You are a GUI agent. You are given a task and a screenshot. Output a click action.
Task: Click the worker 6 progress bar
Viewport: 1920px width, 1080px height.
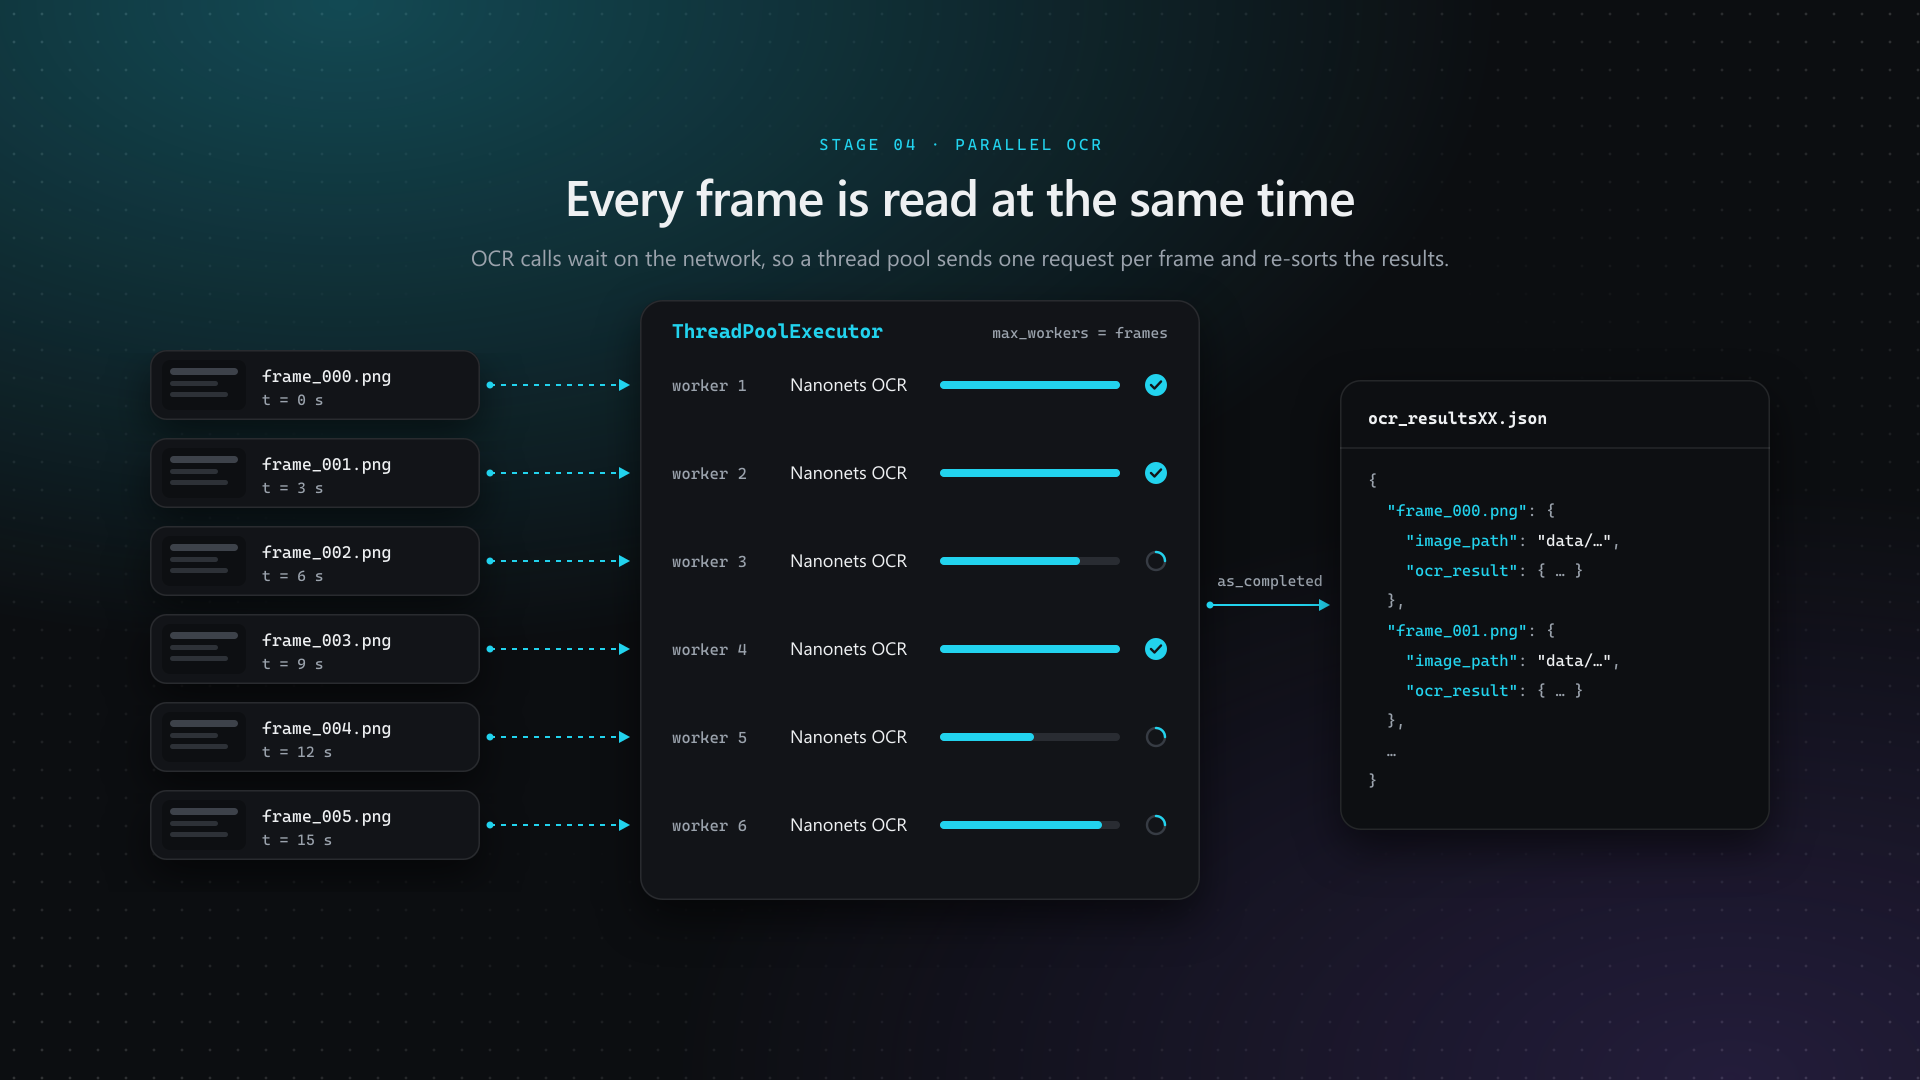(x=1030, y=825)
